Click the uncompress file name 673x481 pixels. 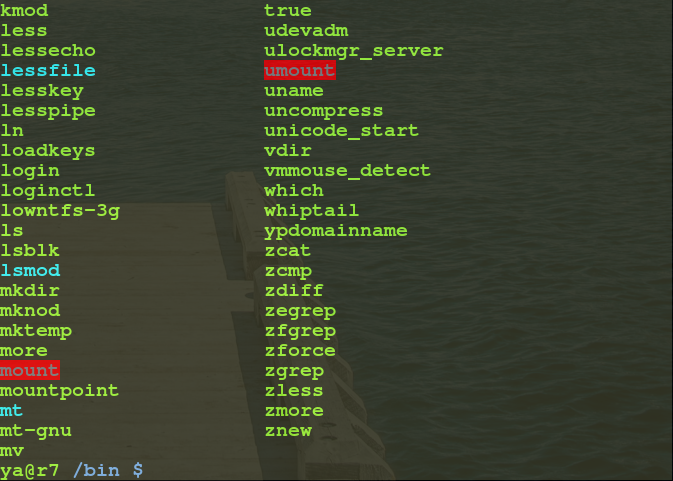point(323,111)
